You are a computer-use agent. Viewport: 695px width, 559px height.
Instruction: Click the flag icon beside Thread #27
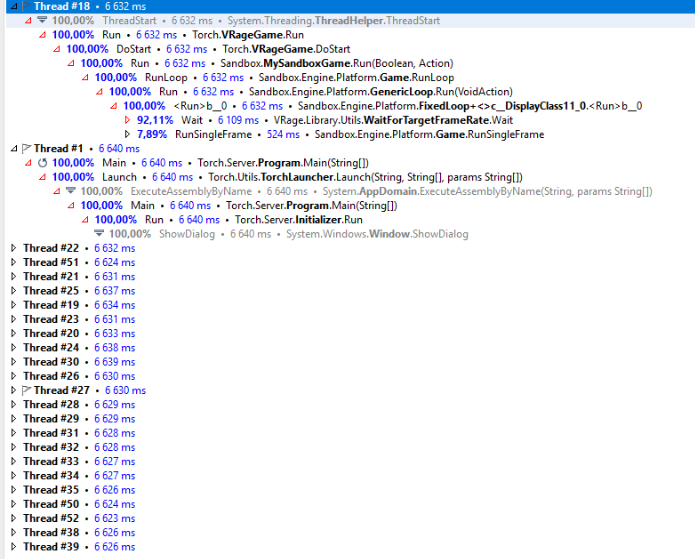click(26, 390)
